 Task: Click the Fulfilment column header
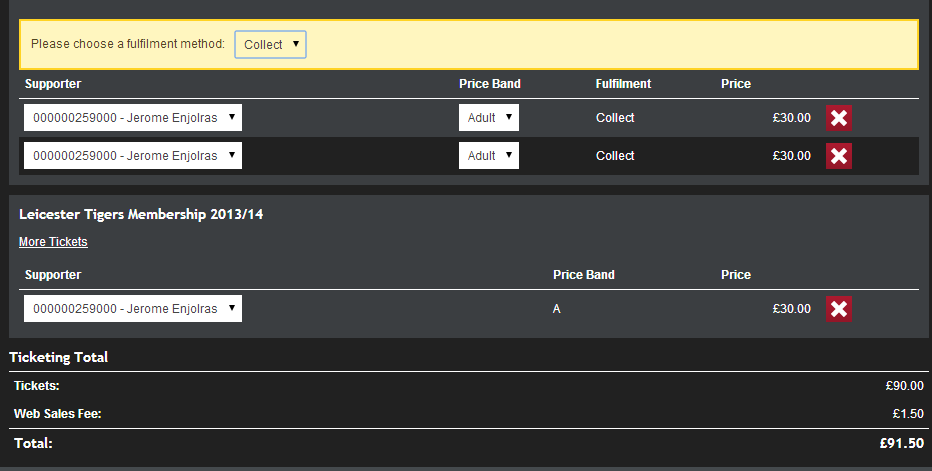click(x=623, y=84)
